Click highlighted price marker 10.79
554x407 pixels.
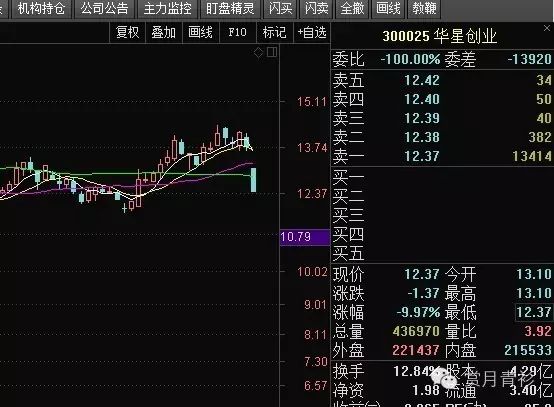(x=305, y=237)
